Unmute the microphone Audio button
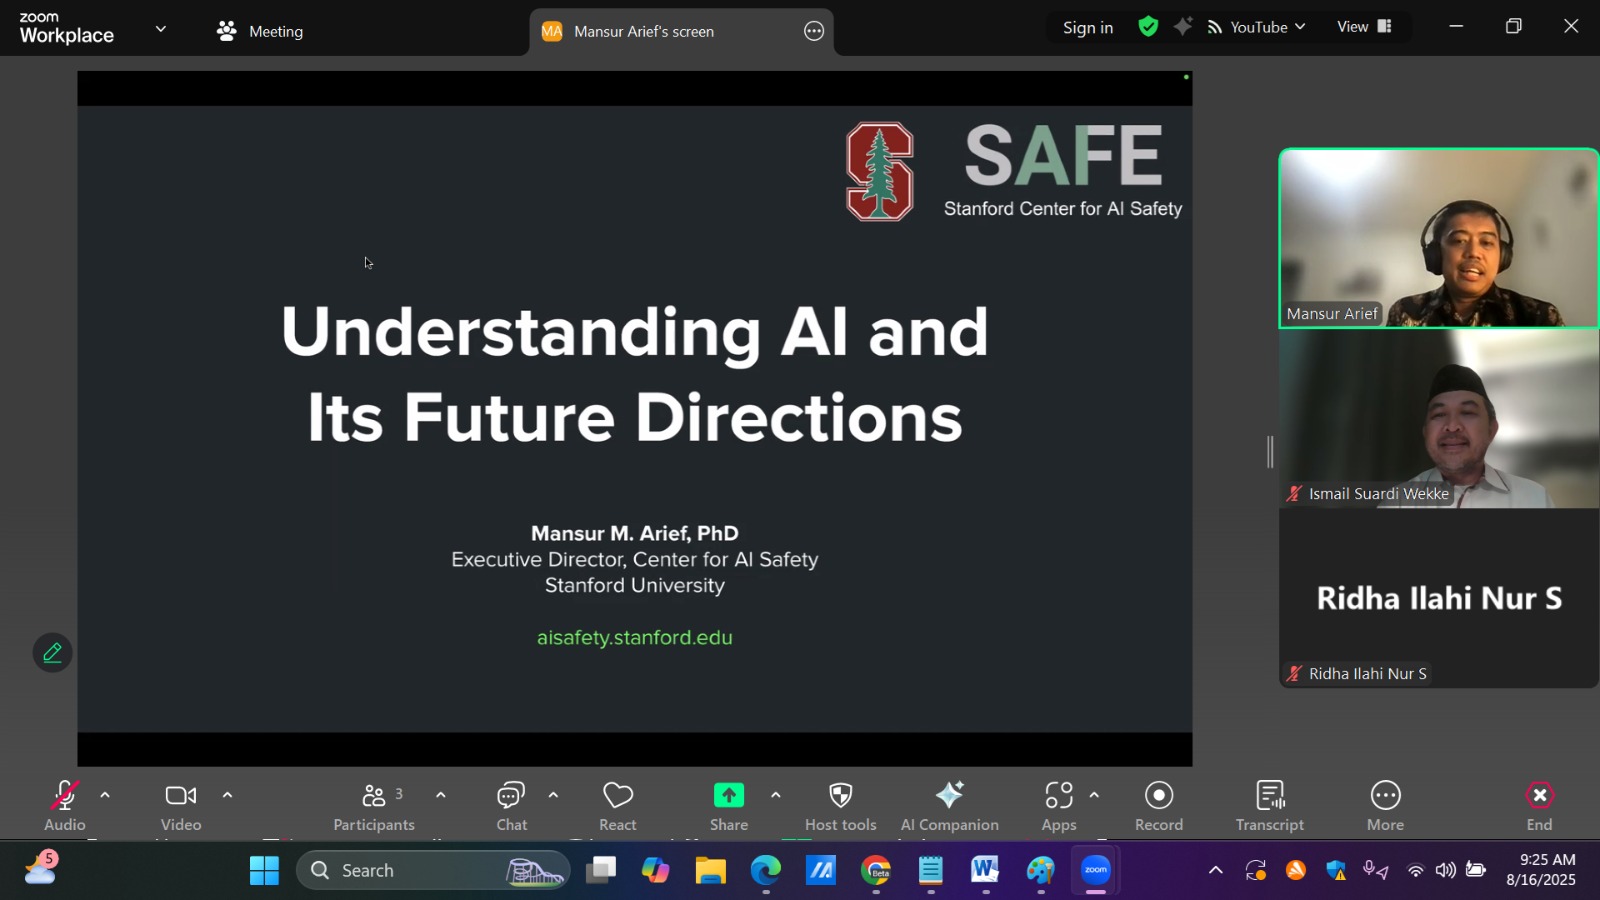Image resolution: width=1600 pixels, height=900 pixels. (x=64, y=805)
